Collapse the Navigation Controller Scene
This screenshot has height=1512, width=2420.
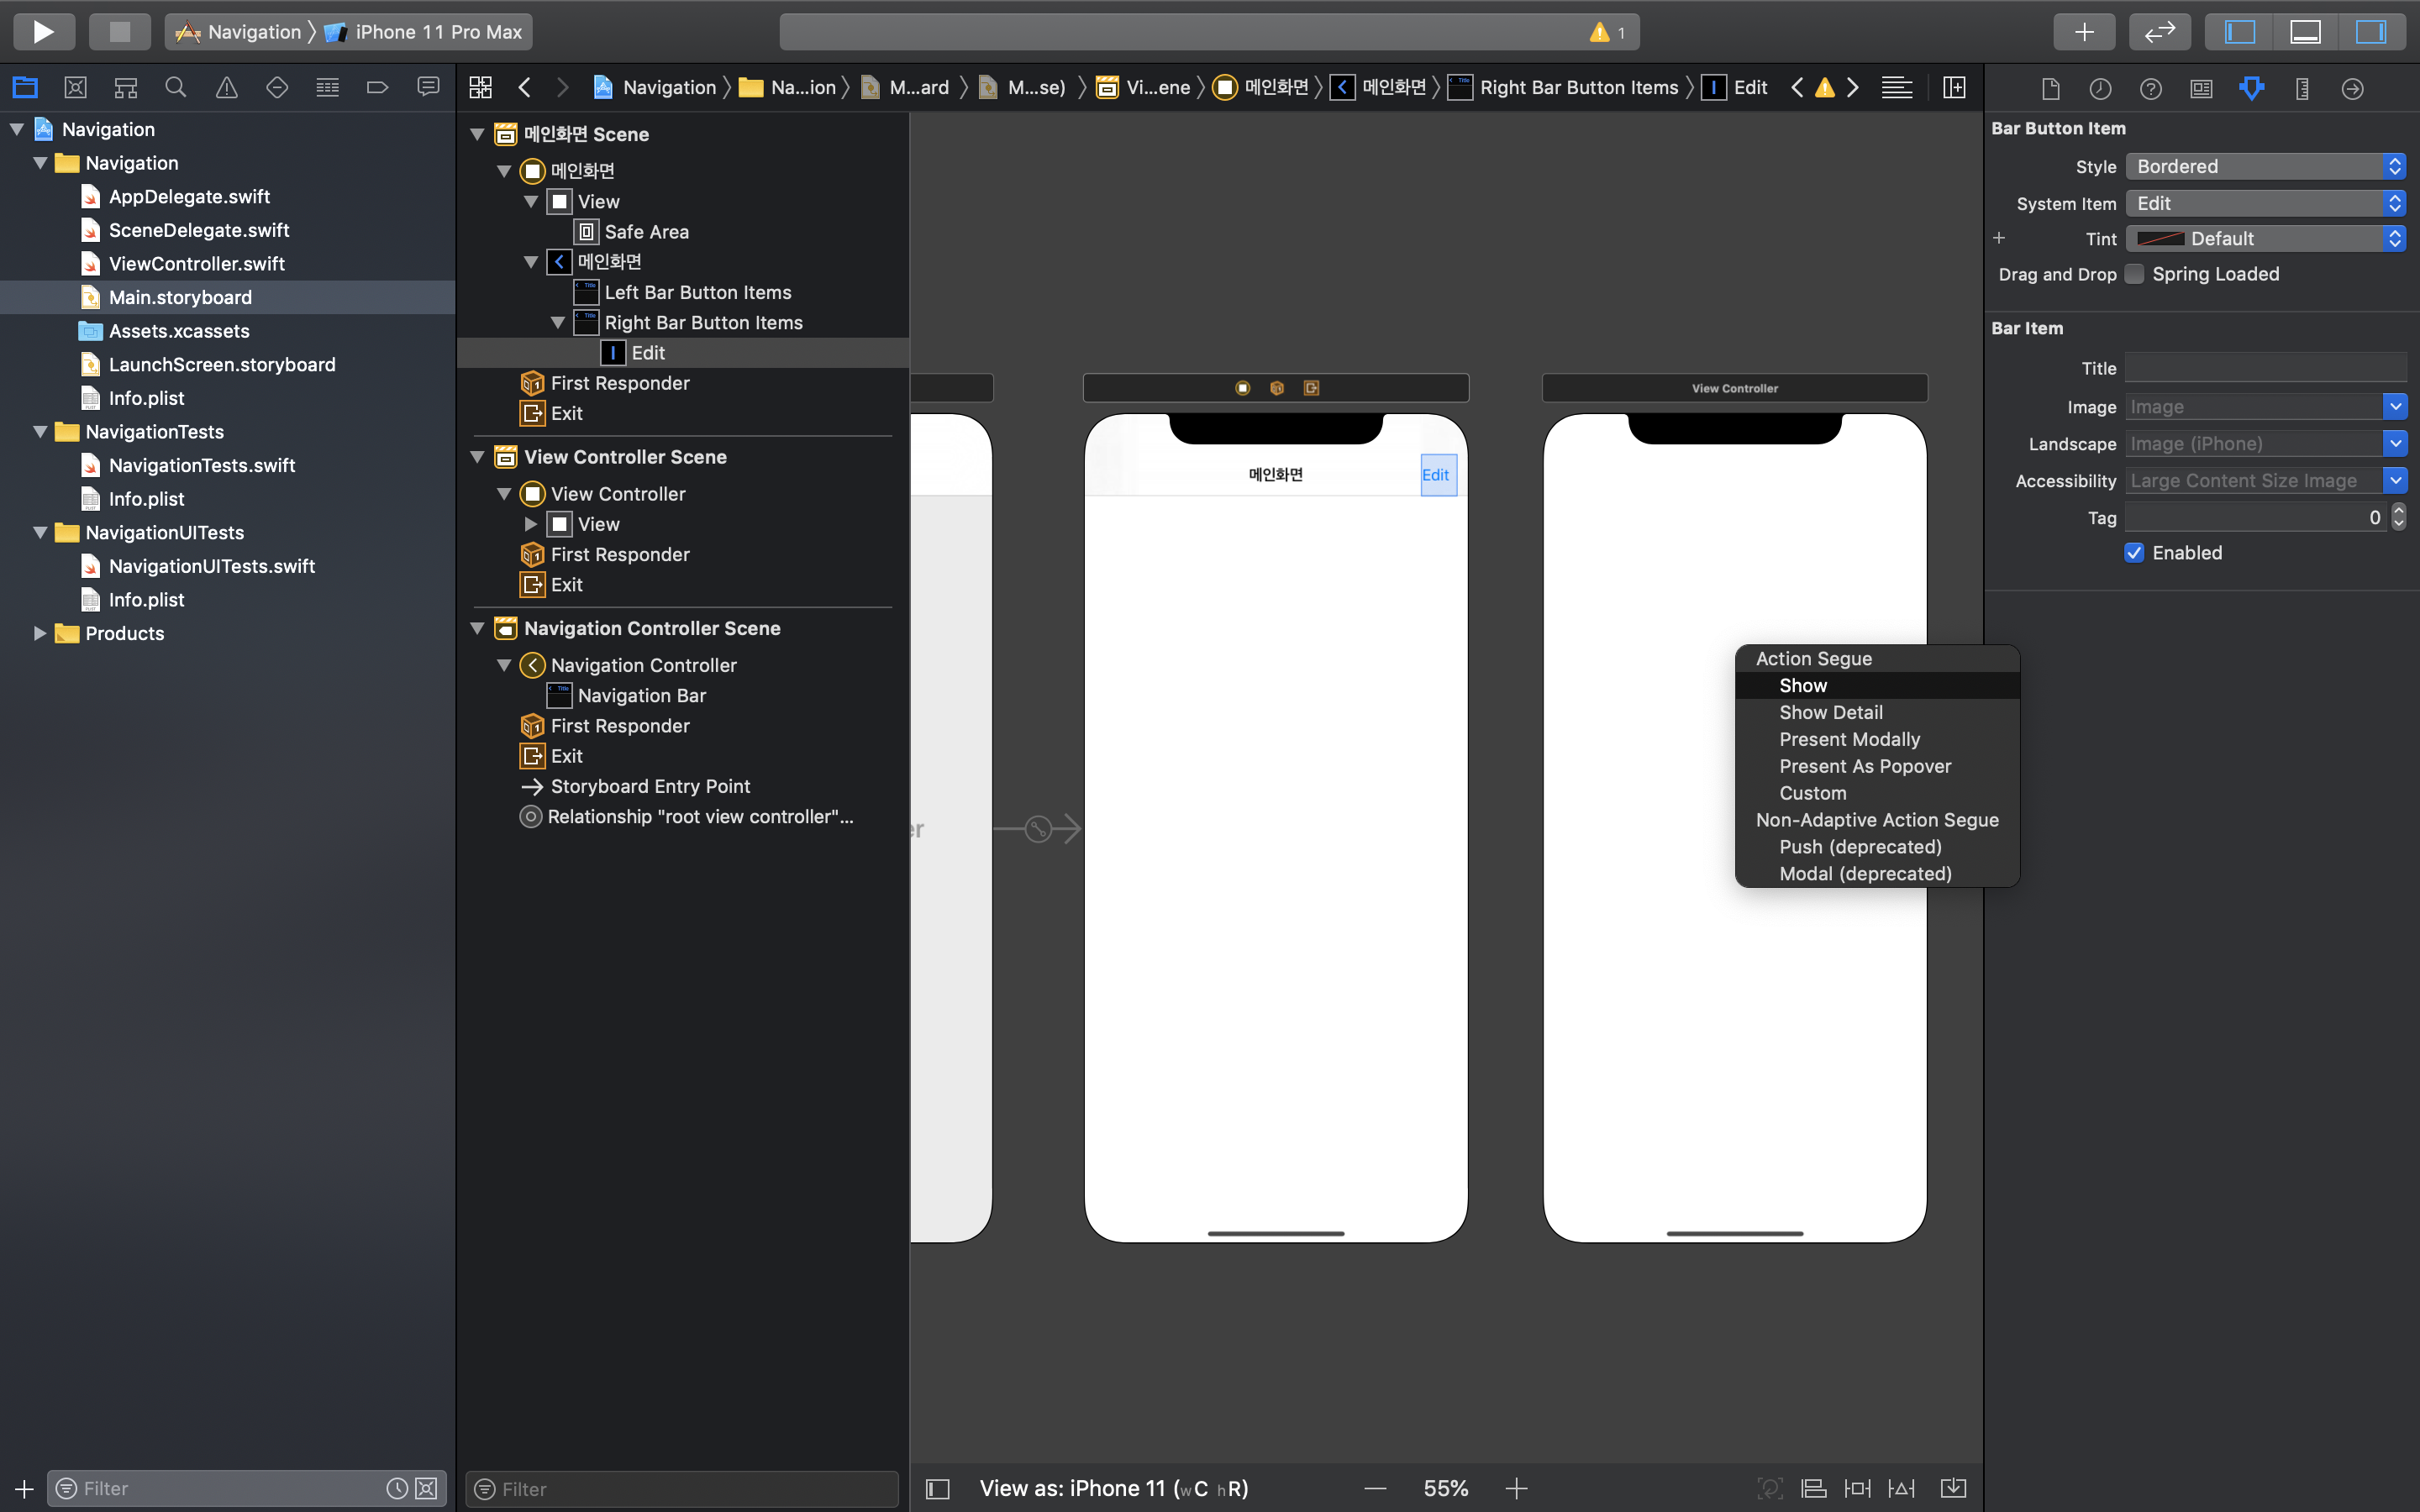tap(478, 628)
